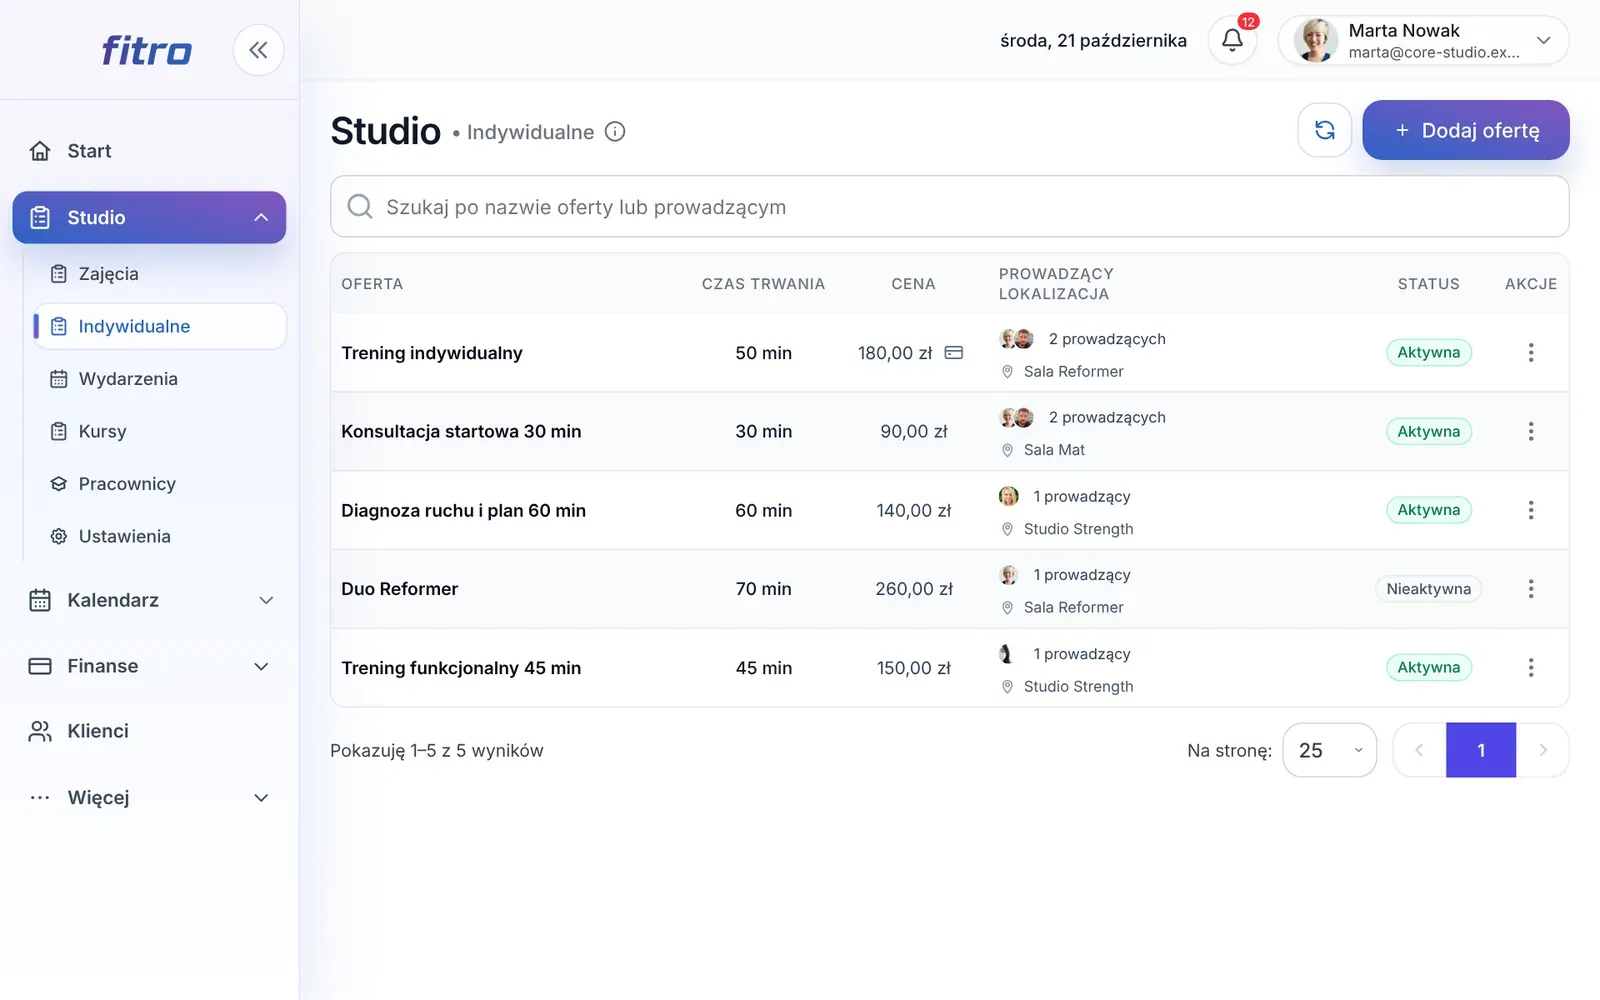Open actions menu for Konsultacja startowa 30 min
Screen dimensions: 1600x1000
pyautogui.click(x=1530, y=431)
